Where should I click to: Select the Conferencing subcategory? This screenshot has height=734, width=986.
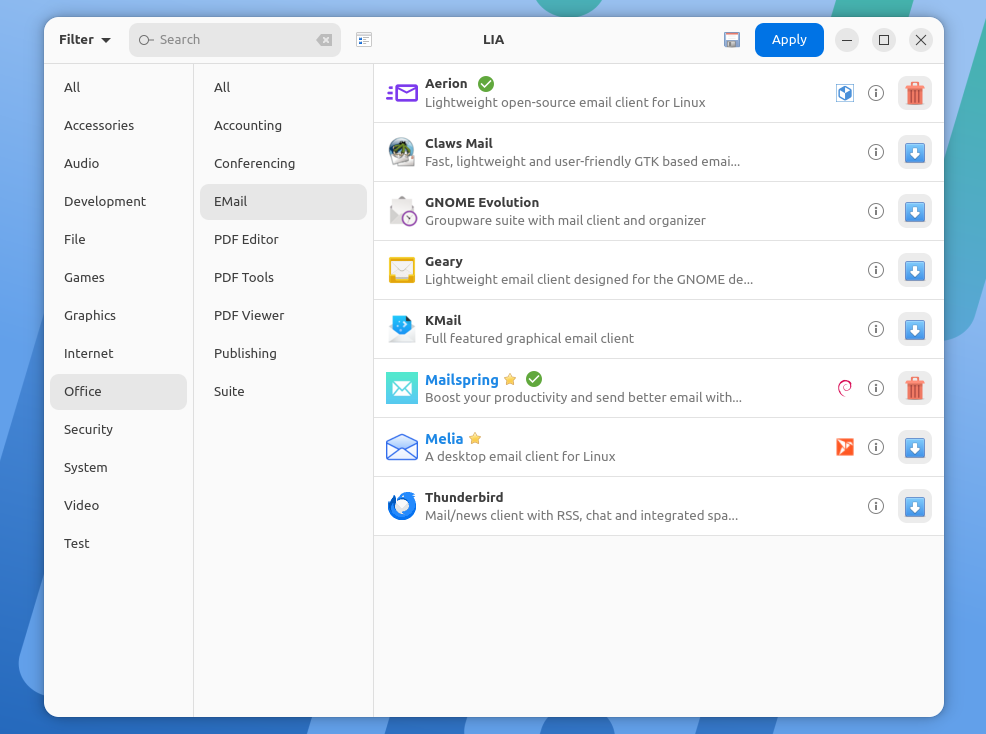coord(283,164)
